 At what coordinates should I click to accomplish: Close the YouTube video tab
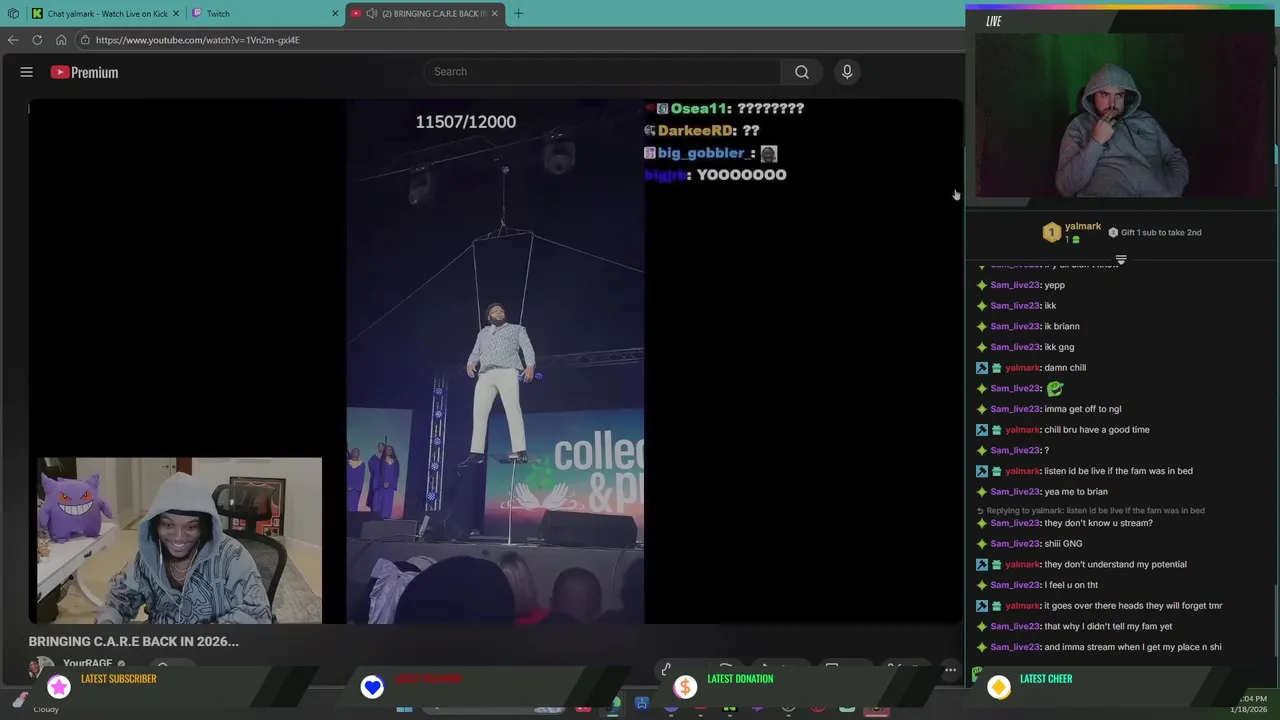494,14
